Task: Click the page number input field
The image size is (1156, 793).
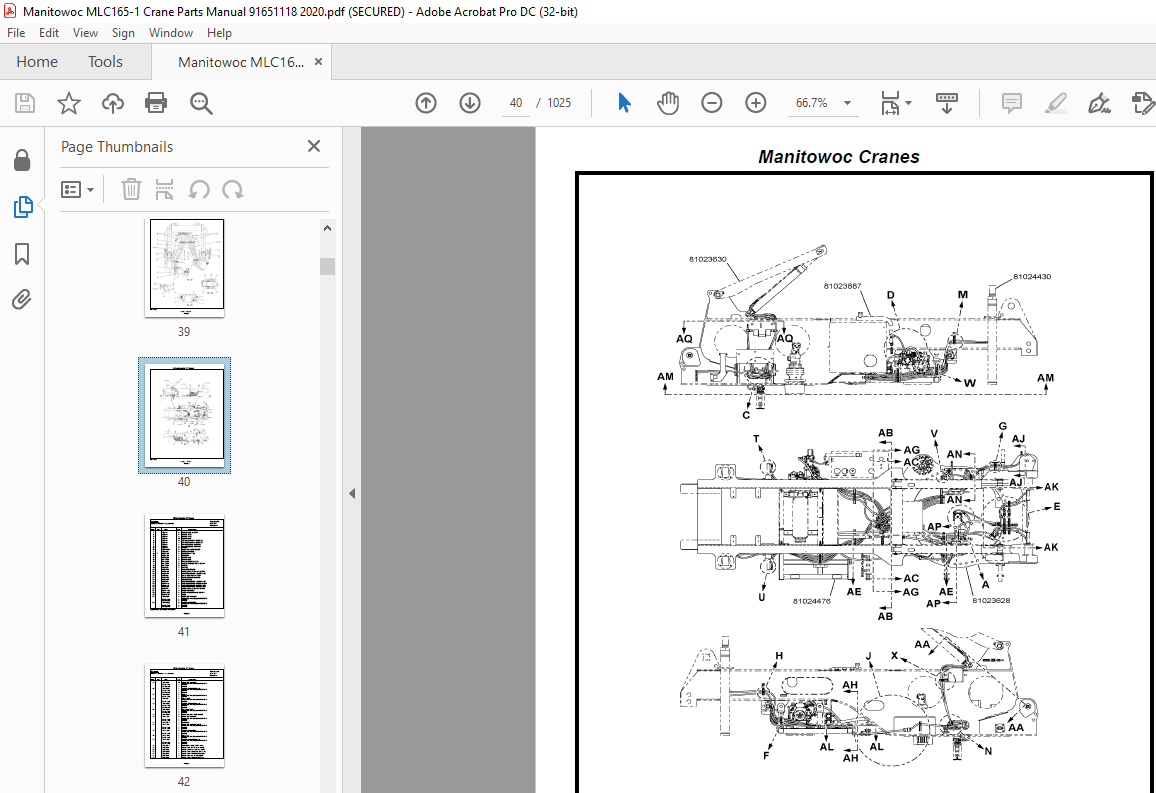Action: 516,103
